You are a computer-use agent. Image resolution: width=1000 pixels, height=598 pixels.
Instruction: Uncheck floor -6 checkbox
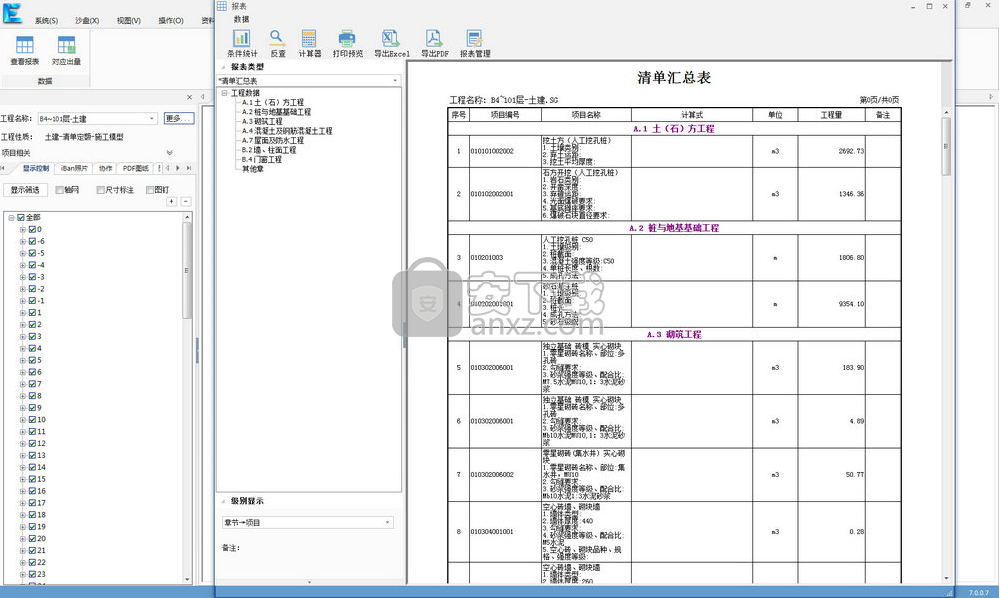[33, 242]
